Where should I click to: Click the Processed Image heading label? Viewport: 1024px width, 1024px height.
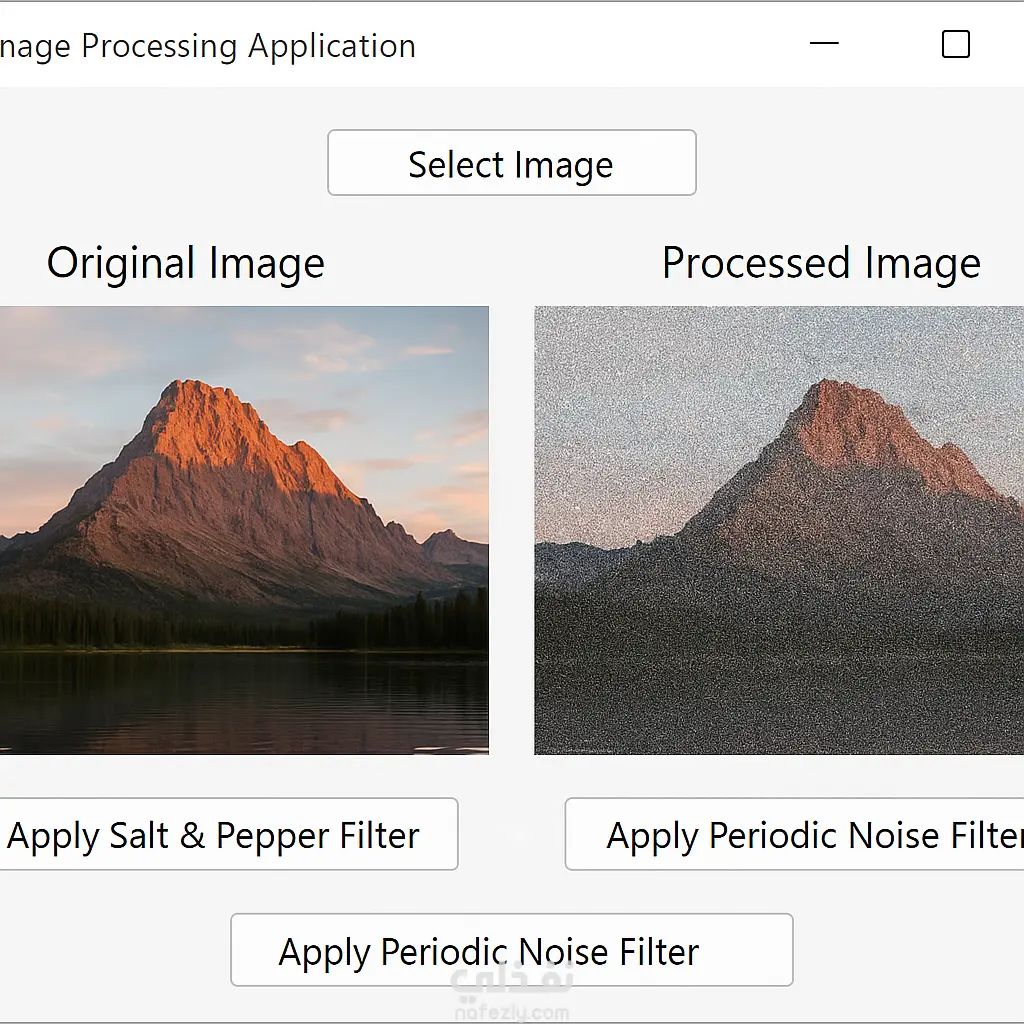pos(821,263)
